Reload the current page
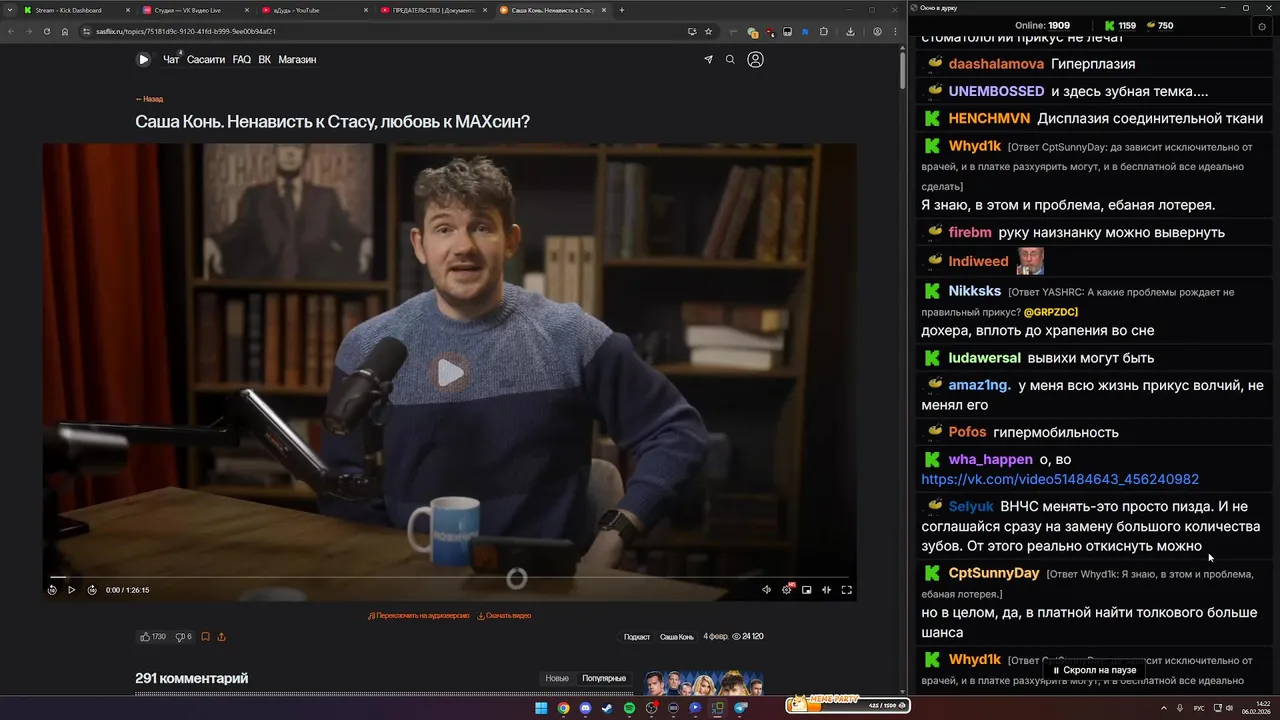 (x=47, y=31)
